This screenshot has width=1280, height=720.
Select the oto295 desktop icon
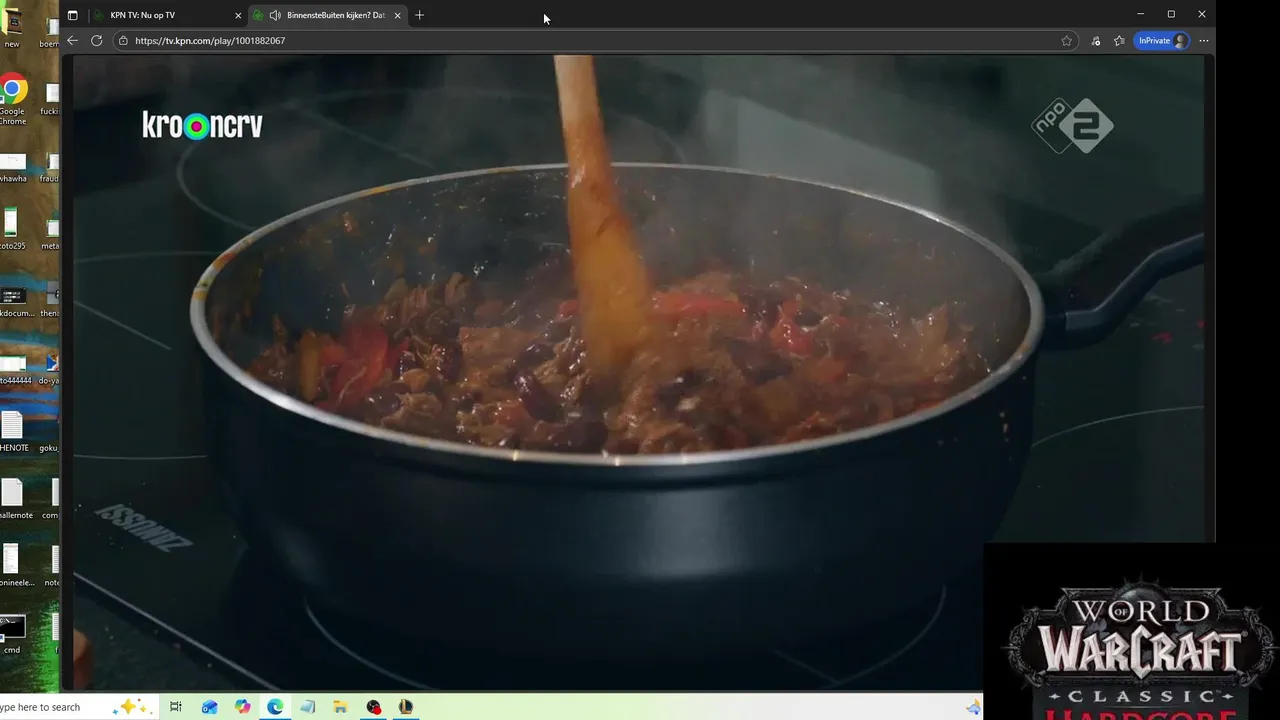pos(12,229)
